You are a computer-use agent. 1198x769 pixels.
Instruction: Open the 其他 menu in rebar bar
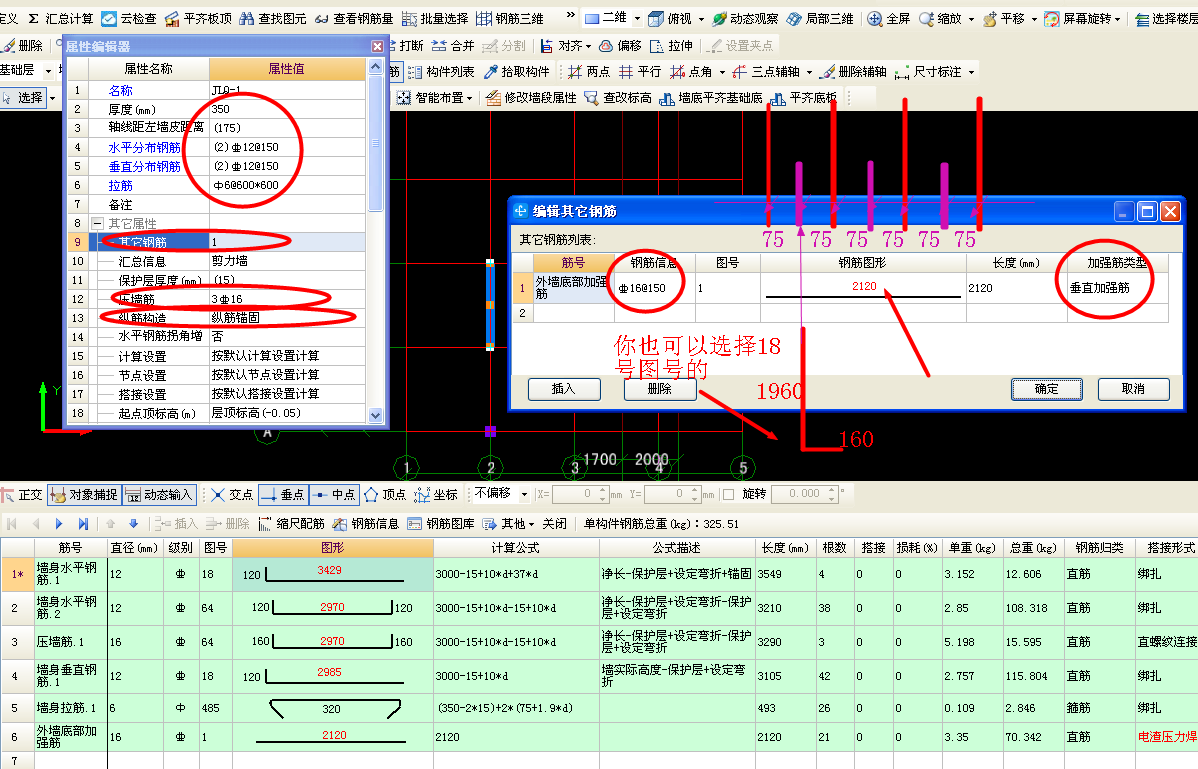point(508,524)
